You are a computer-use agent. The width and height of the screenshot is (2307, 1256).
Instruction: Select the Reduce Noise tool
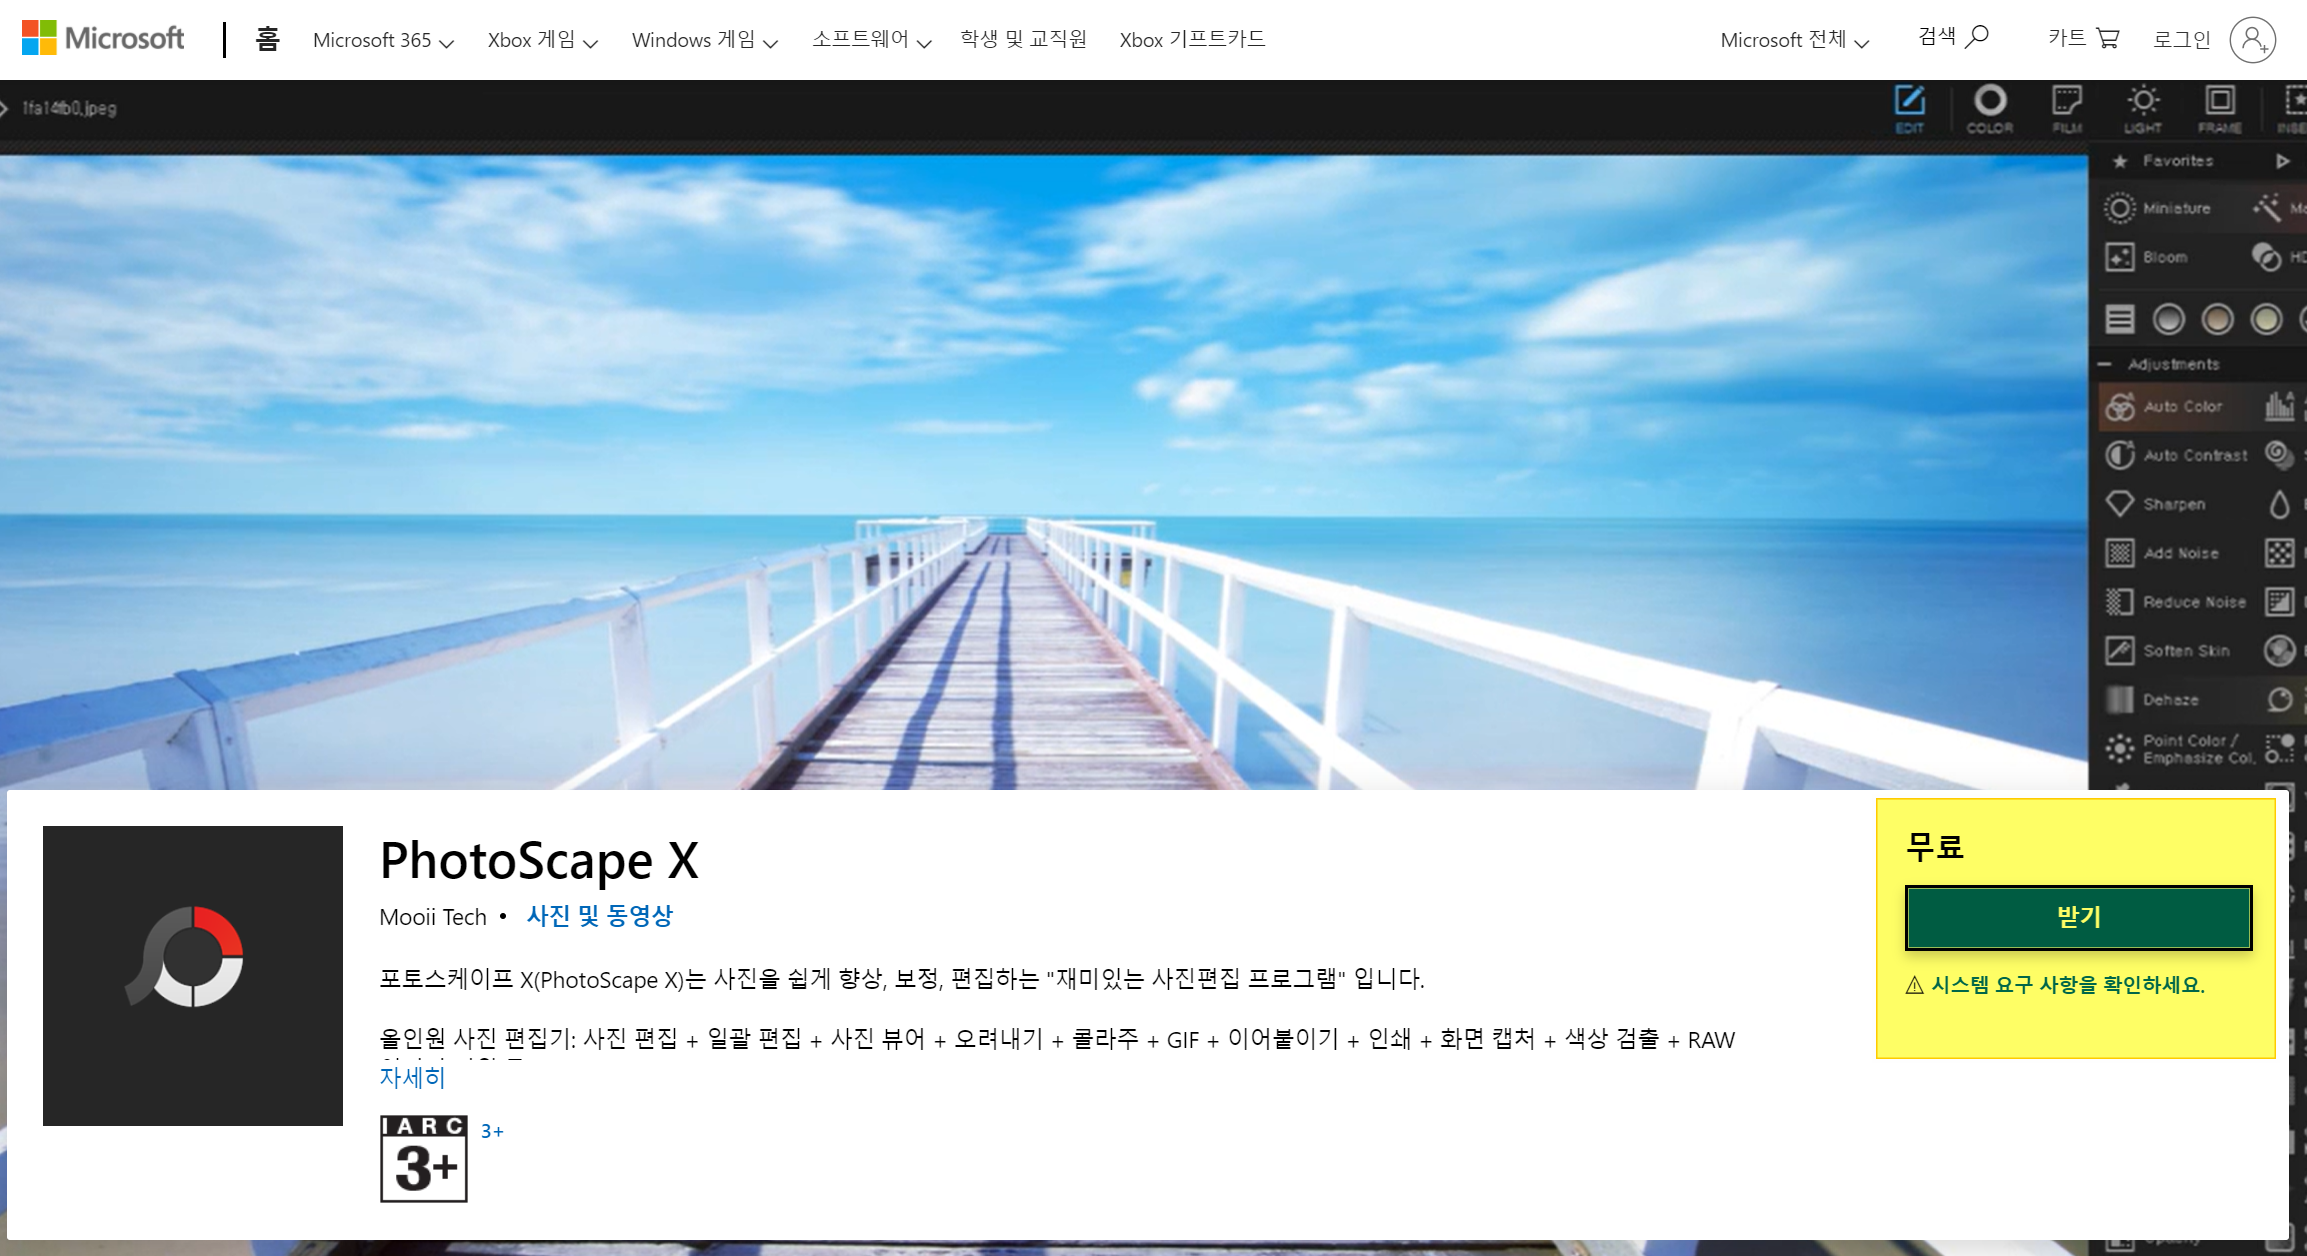[x=2176, y=602]
